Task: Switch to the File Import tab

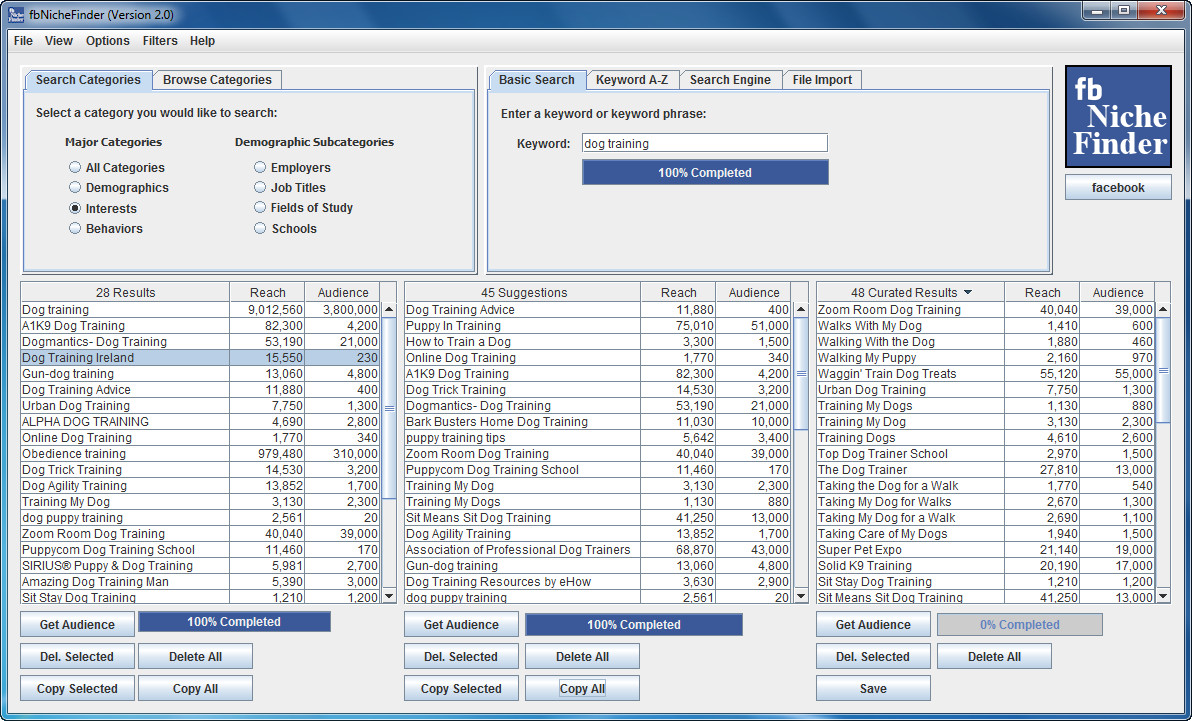Action: coord(822,80)
